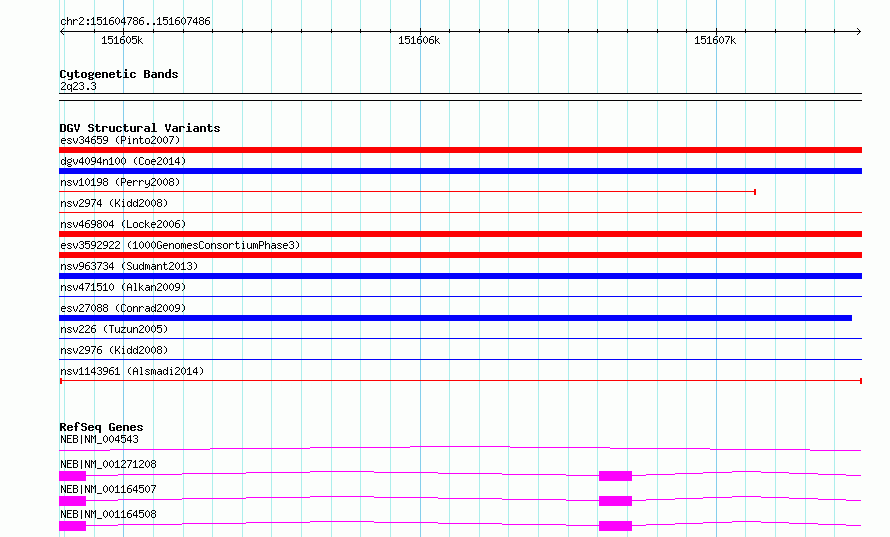
Task: Open the nsv10198 (Perry2008) variant label
Action: [120, 182]
